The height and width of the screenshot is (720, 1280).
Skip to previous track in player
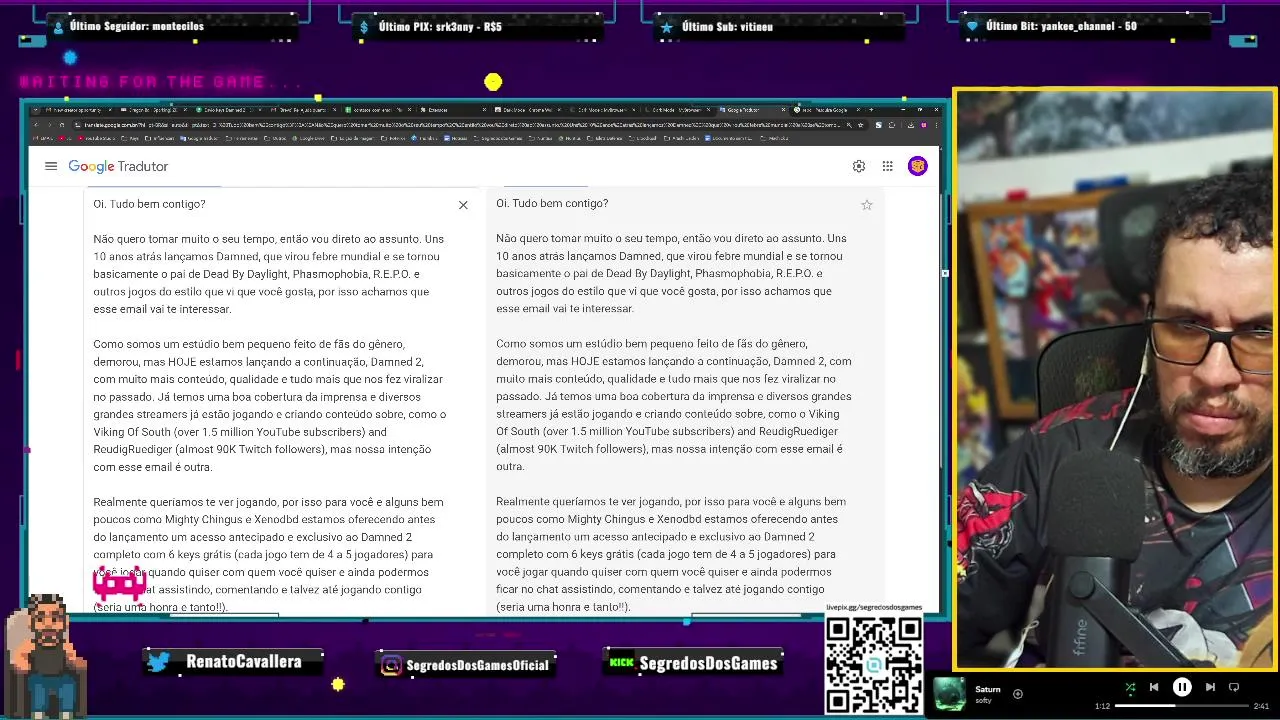[1154, 687]
